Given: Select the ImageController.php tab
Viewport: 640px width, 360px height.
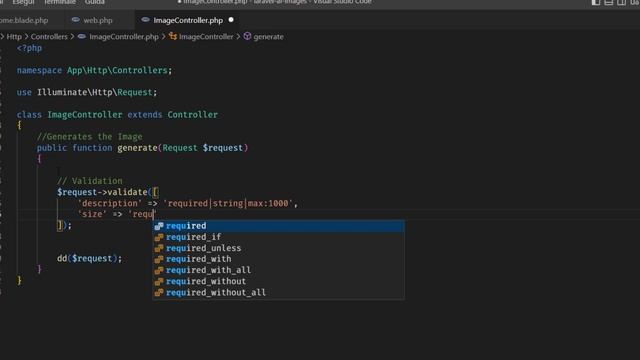Looking at the screenshot, I should tap(188, 20).
